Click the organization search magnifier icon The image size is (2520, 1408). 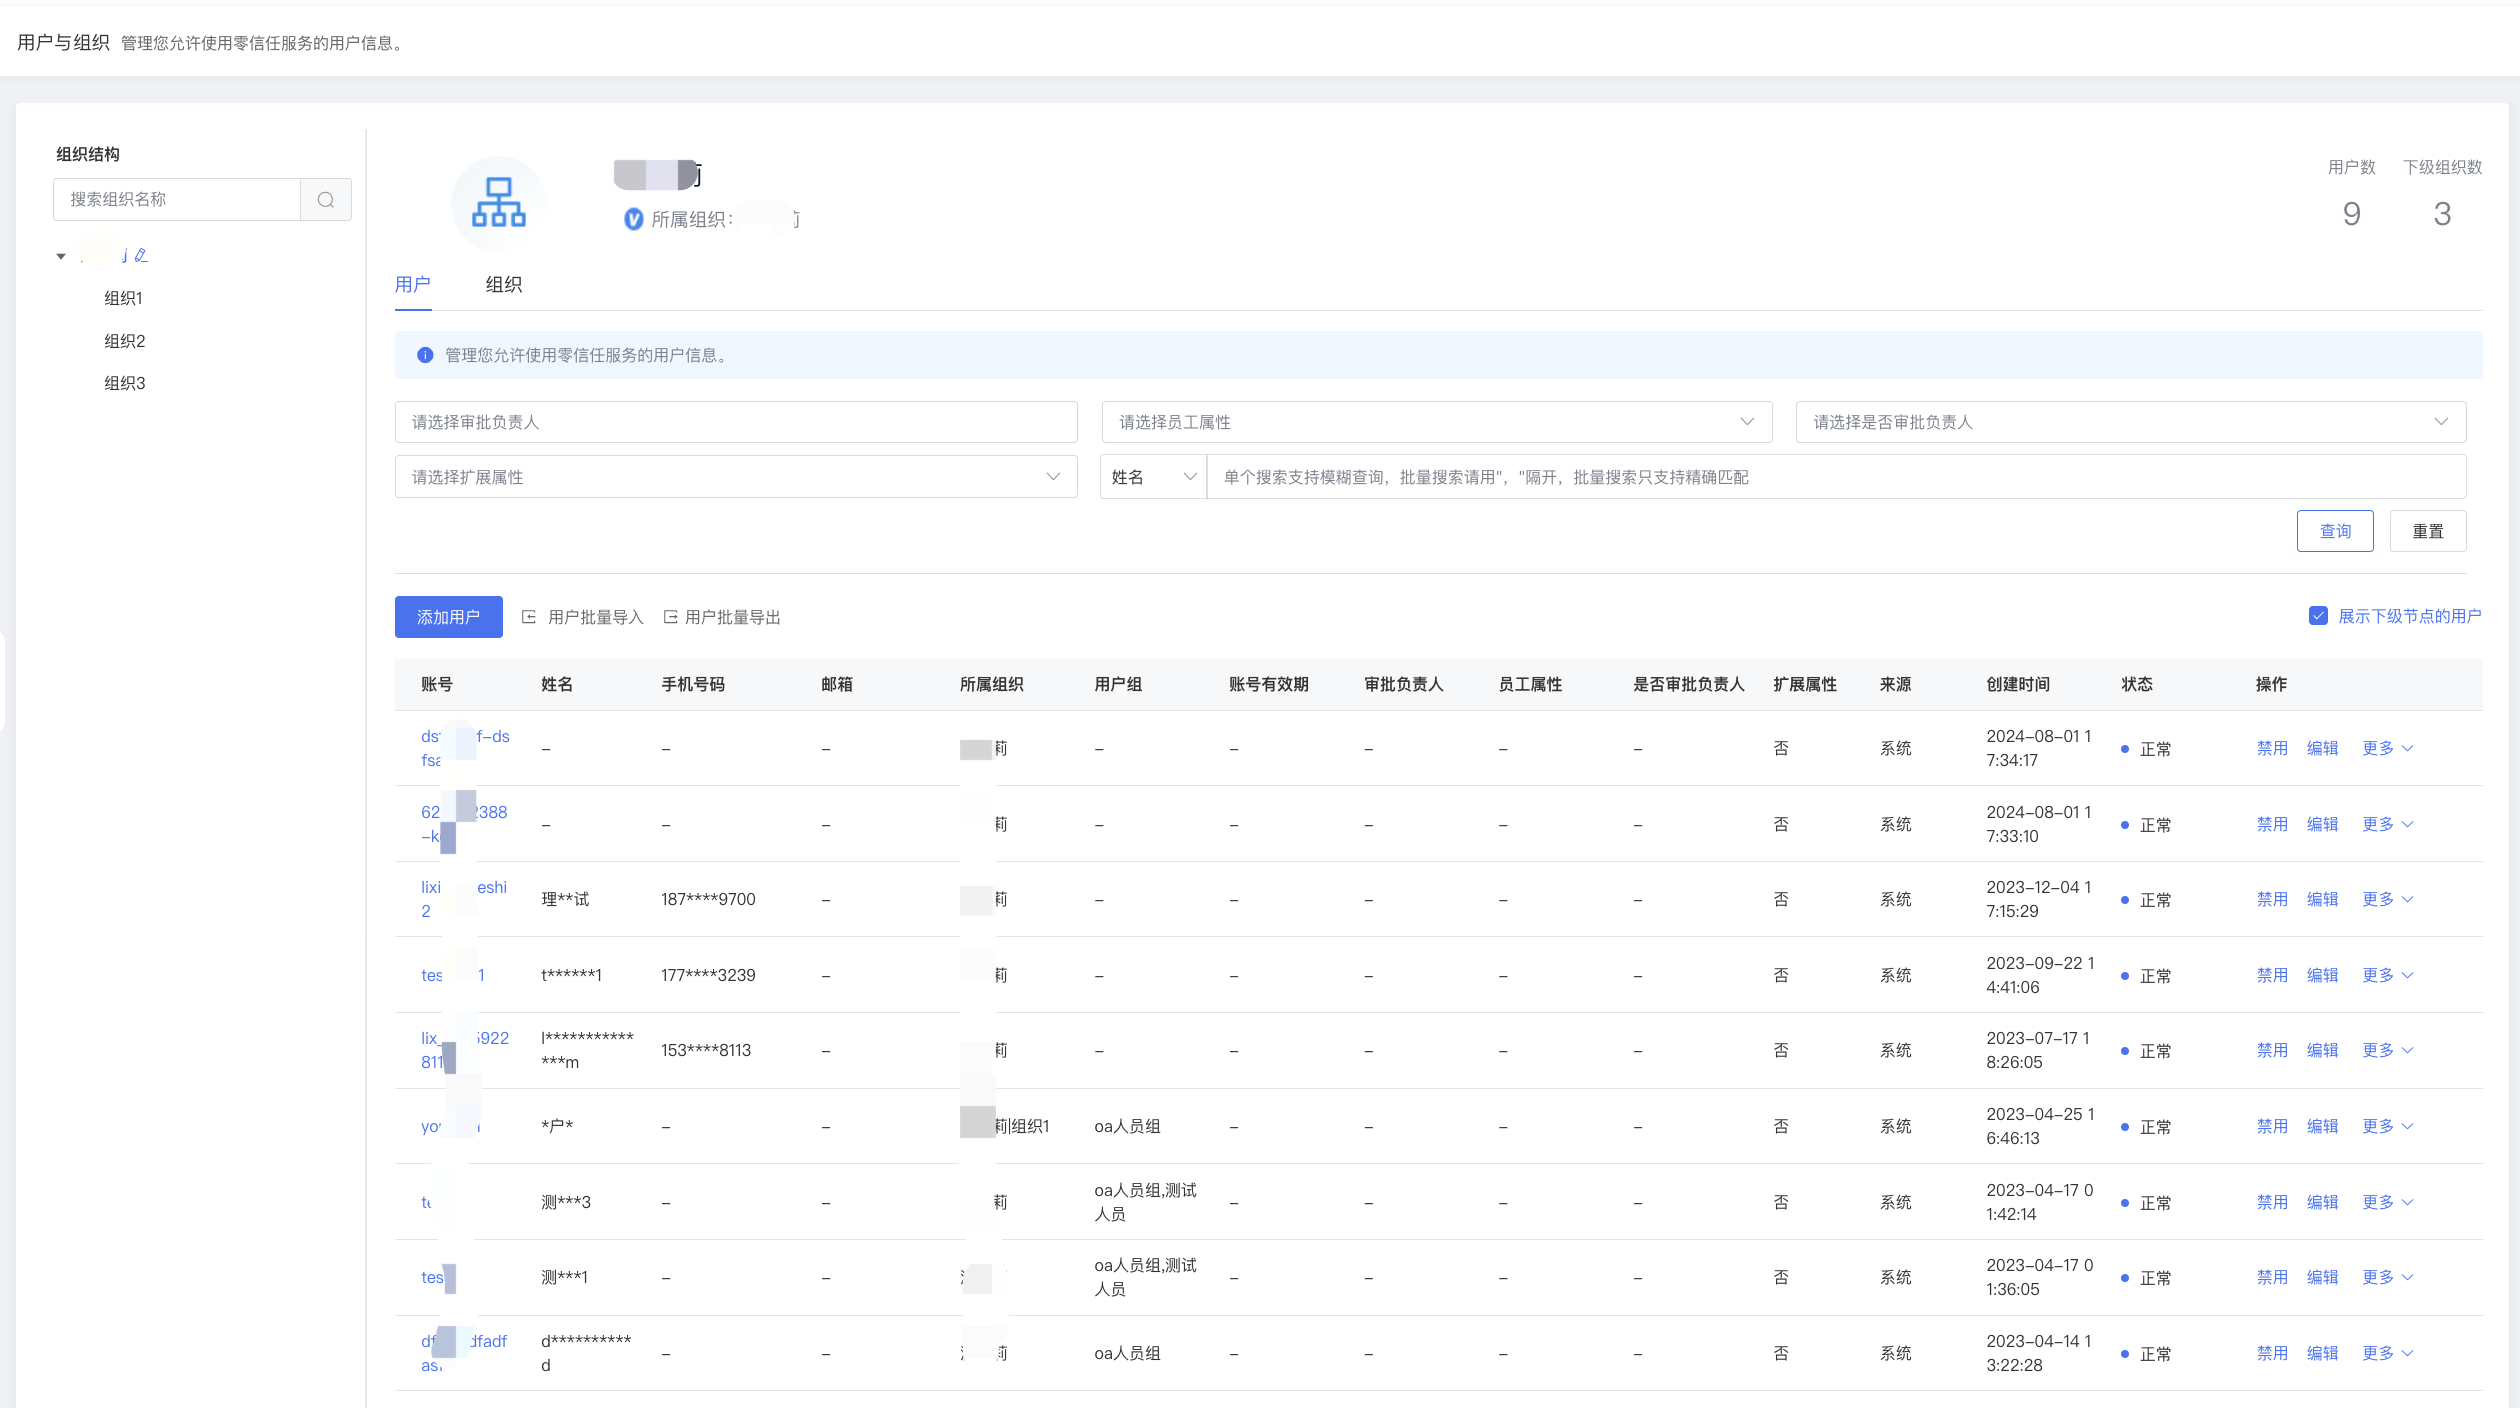(x=325, y=199)
